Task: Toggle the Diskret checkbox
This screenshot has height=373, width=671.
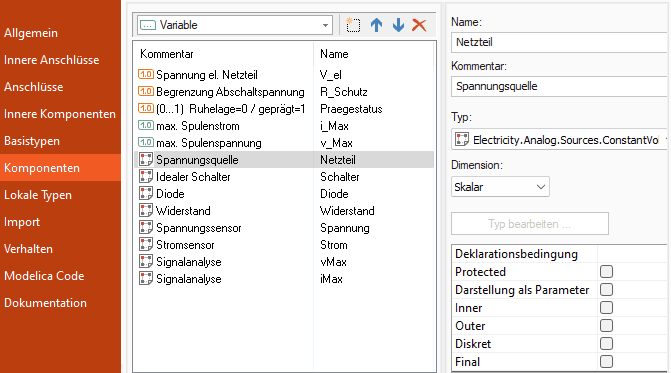Action: 606,343
